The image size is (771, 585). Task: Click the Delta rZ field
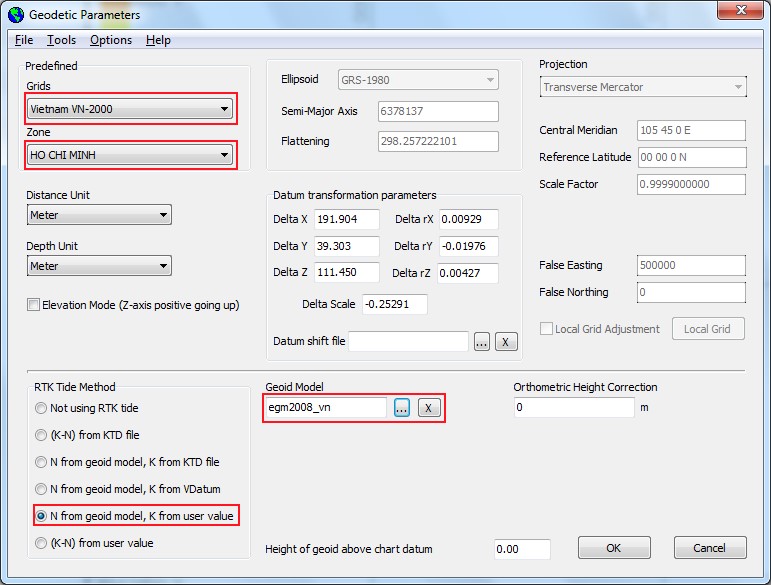click(x=468, y=273)
